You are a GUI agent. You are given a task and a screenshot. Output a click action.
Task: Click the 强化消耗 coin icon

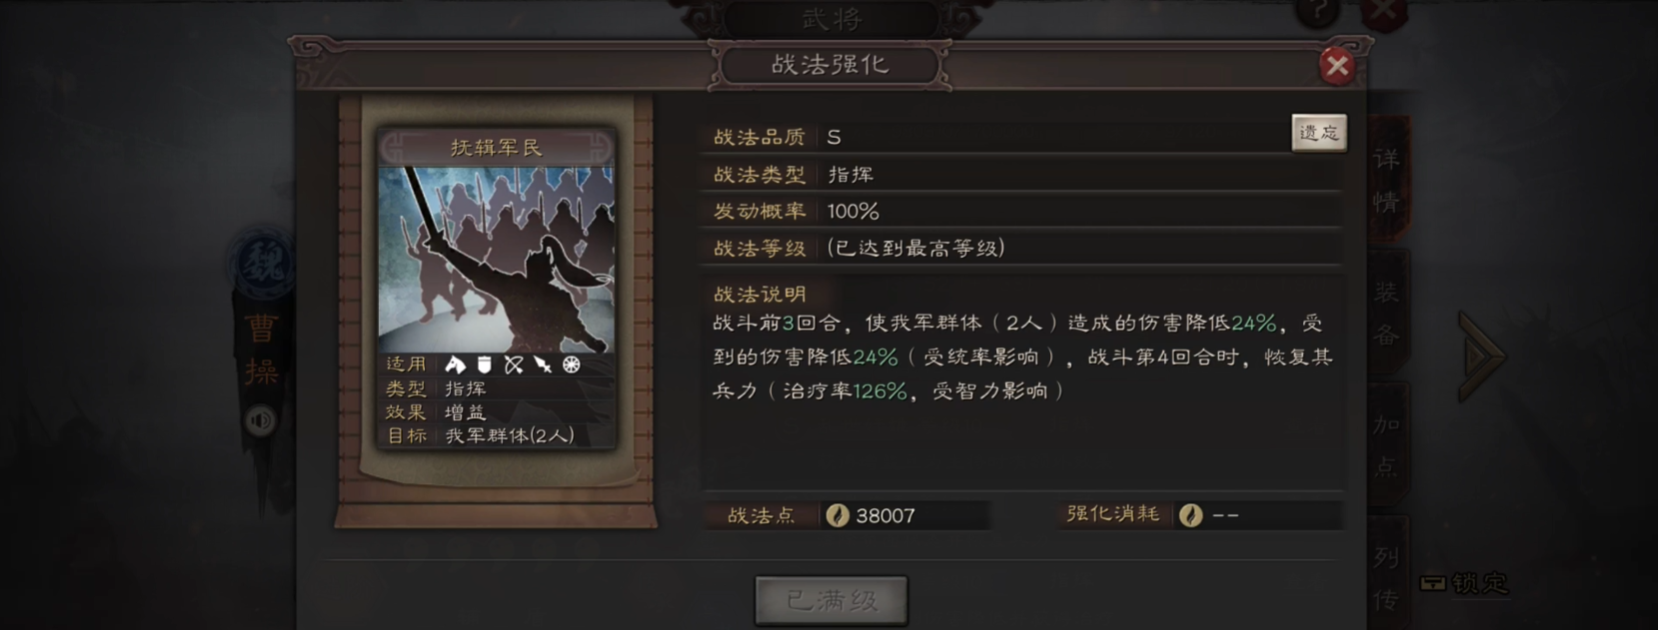[x=1190, y=515]
